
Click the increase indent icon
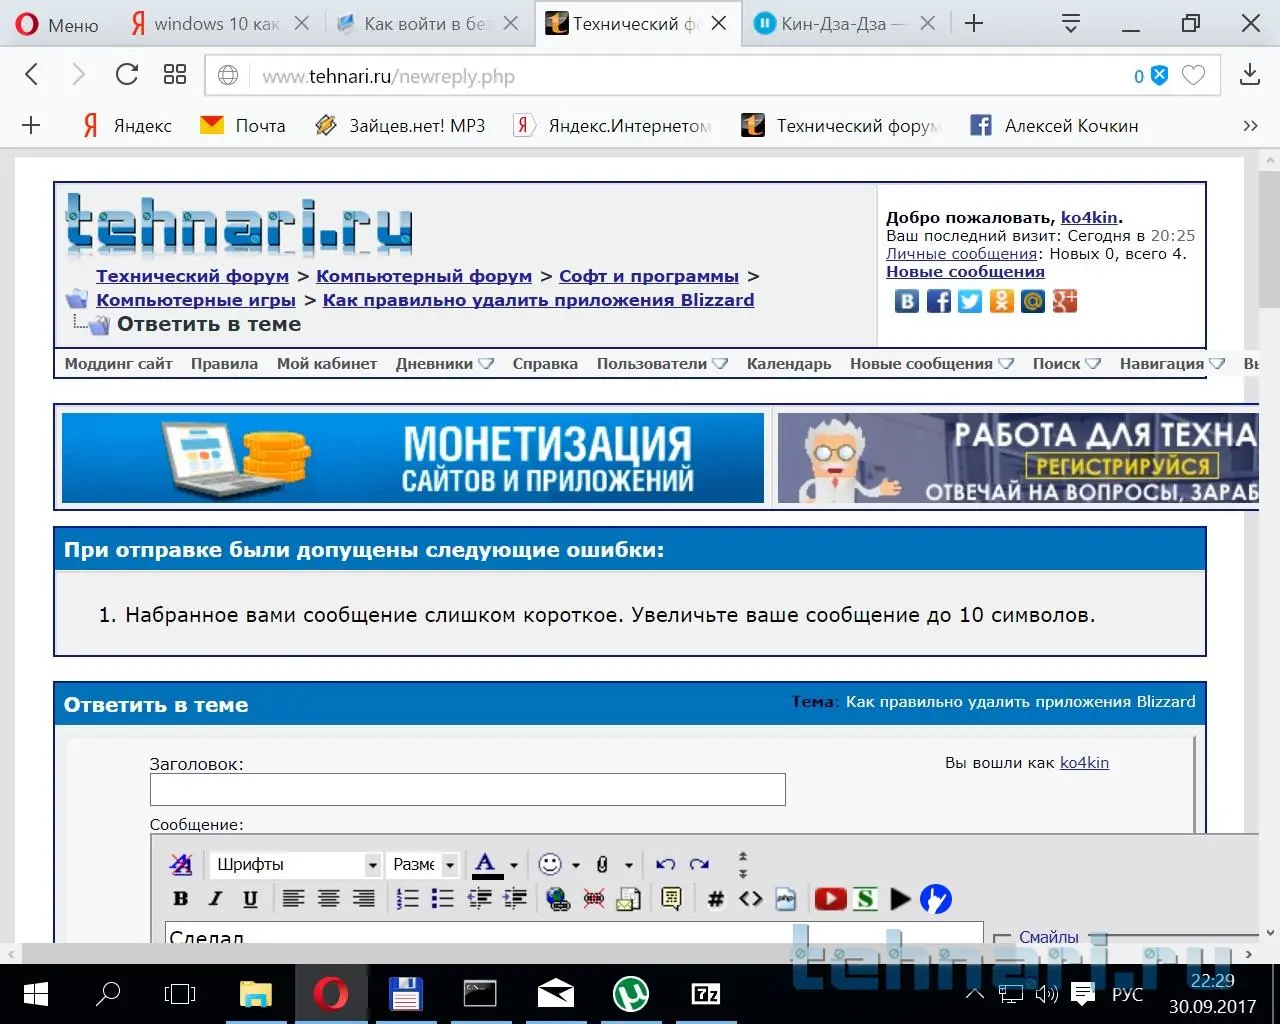[515, 899]
